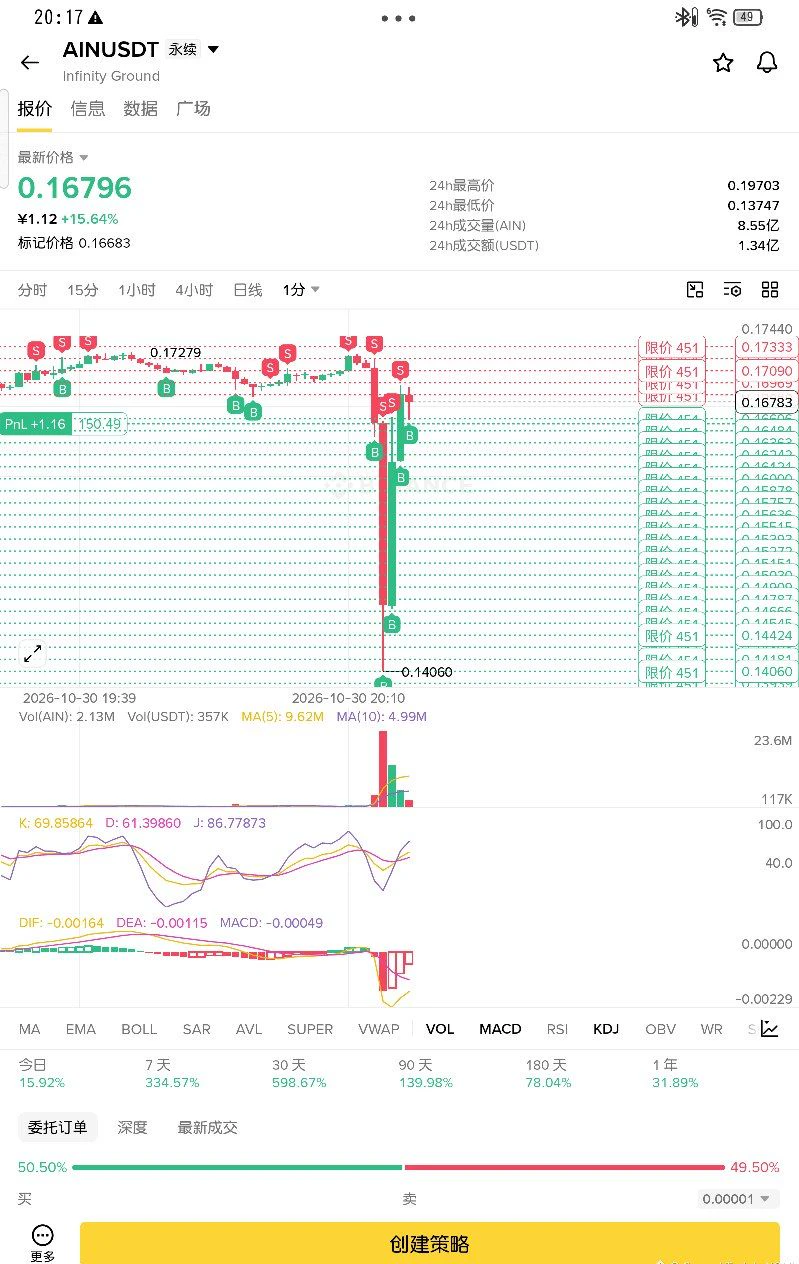Switch to the 数据 tab
The image size is (799, 1264).
pyautogui.click(x=141, y=109)
